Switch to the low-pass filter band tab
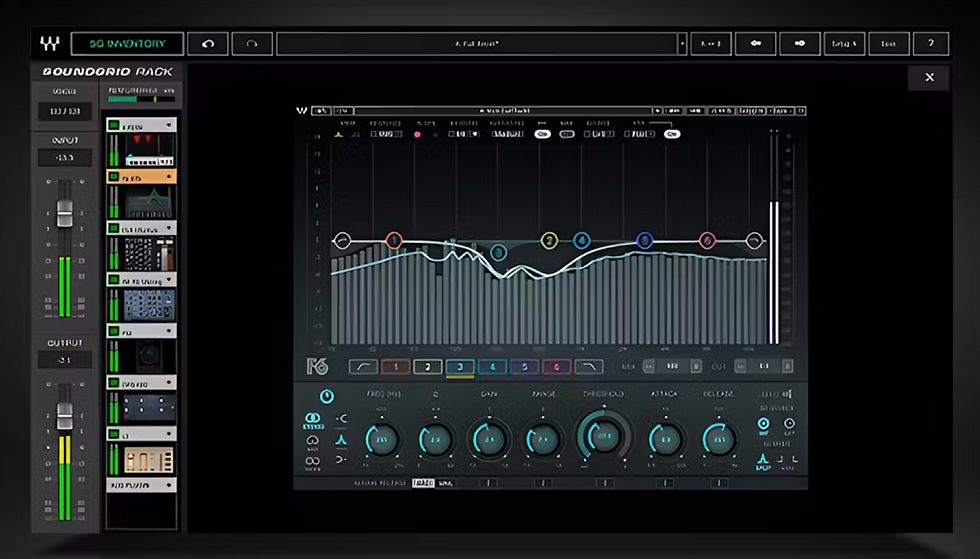Image resolution: width=980 pixels, height=559 pixels. tap(589, 367)
